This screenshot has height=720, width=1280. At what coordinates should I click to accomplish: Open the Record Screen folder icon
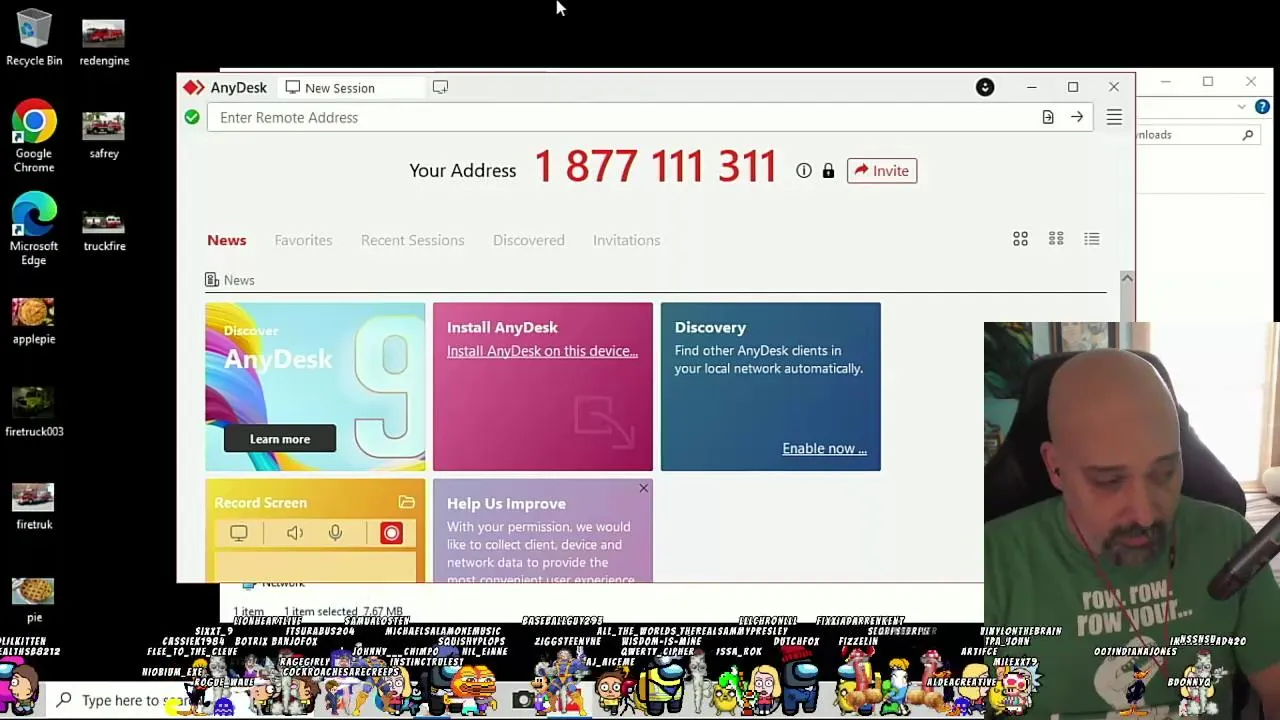point(407,502)
